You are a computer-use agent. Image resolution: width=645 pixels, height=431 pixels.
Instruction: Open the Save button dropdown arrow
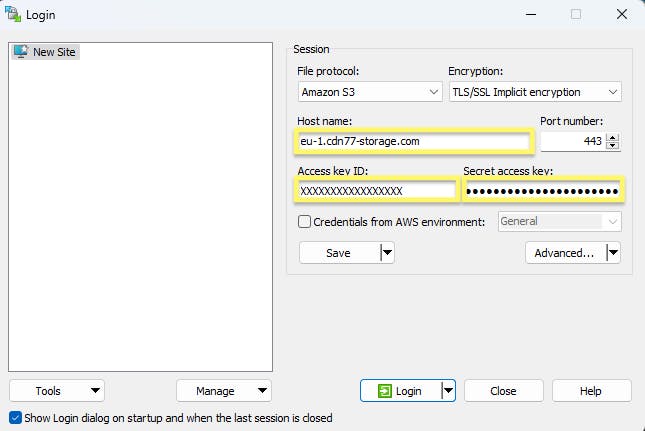387,253
